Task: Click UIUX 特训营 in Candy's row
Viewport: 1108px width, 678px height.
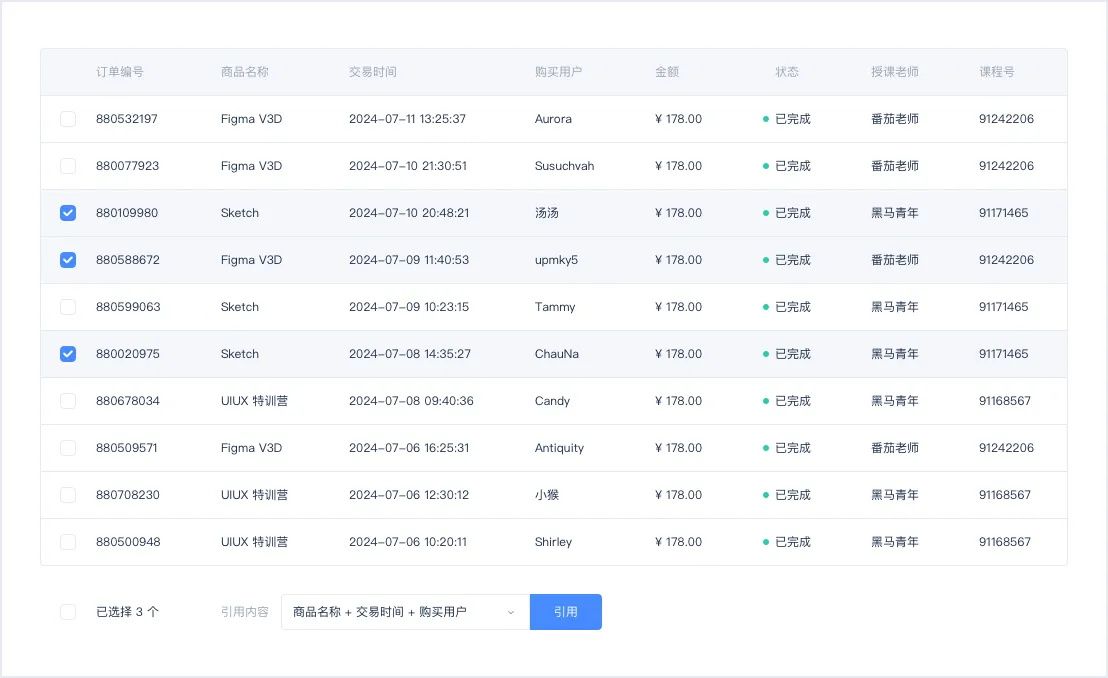Action: pos(254,401)
